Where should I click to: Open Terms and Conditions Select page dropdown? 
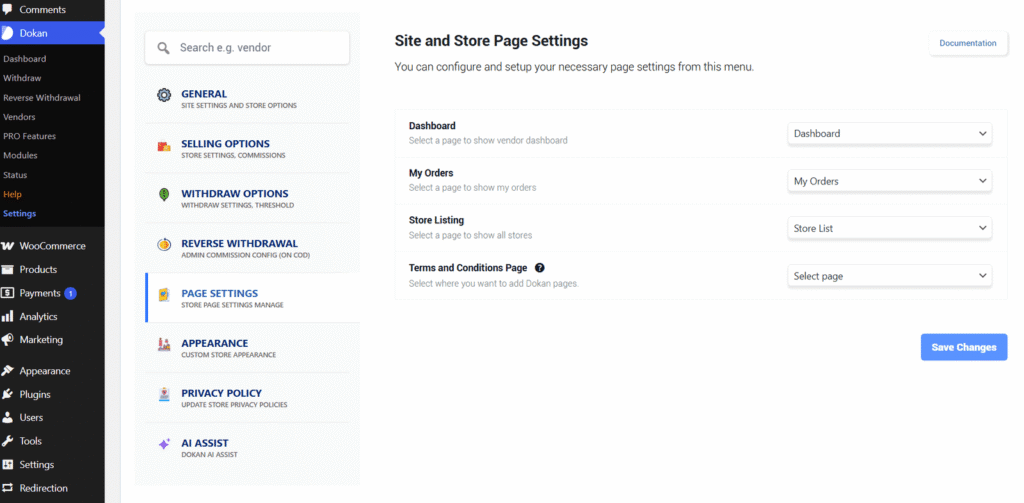coord(889,276)
